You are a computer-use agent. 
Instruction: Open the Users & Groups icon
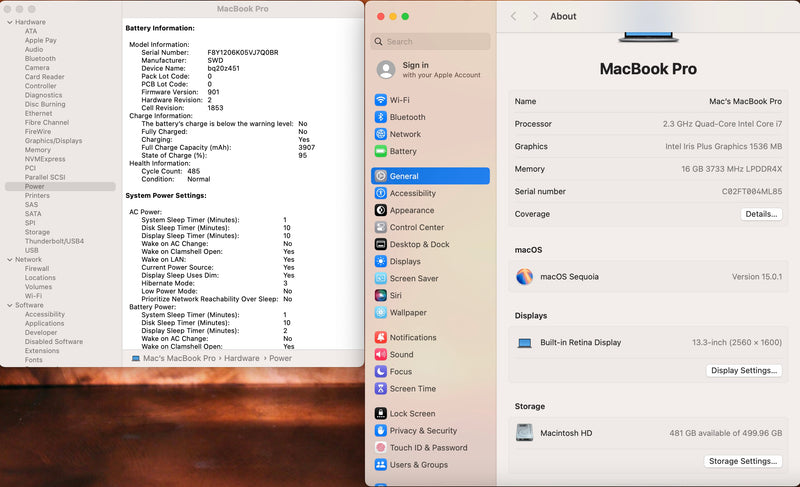[x=381, y=465]
